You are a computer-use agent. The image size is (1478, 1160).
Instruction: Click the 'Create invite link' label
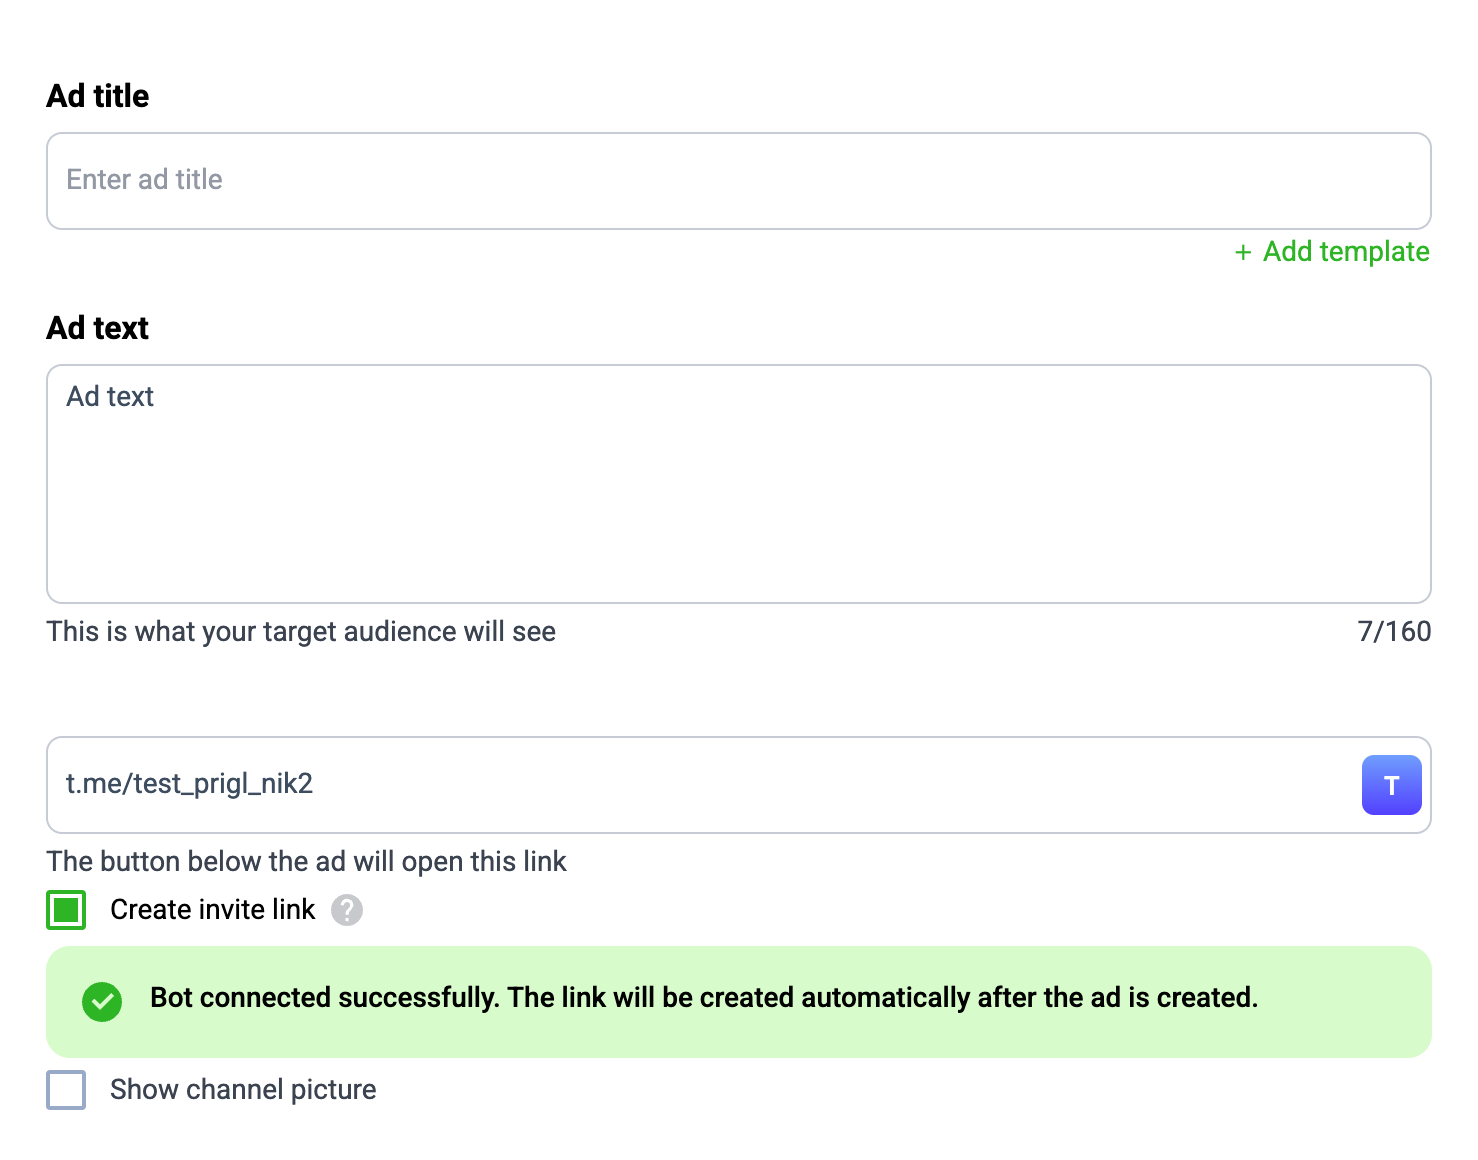click(213, 910)
